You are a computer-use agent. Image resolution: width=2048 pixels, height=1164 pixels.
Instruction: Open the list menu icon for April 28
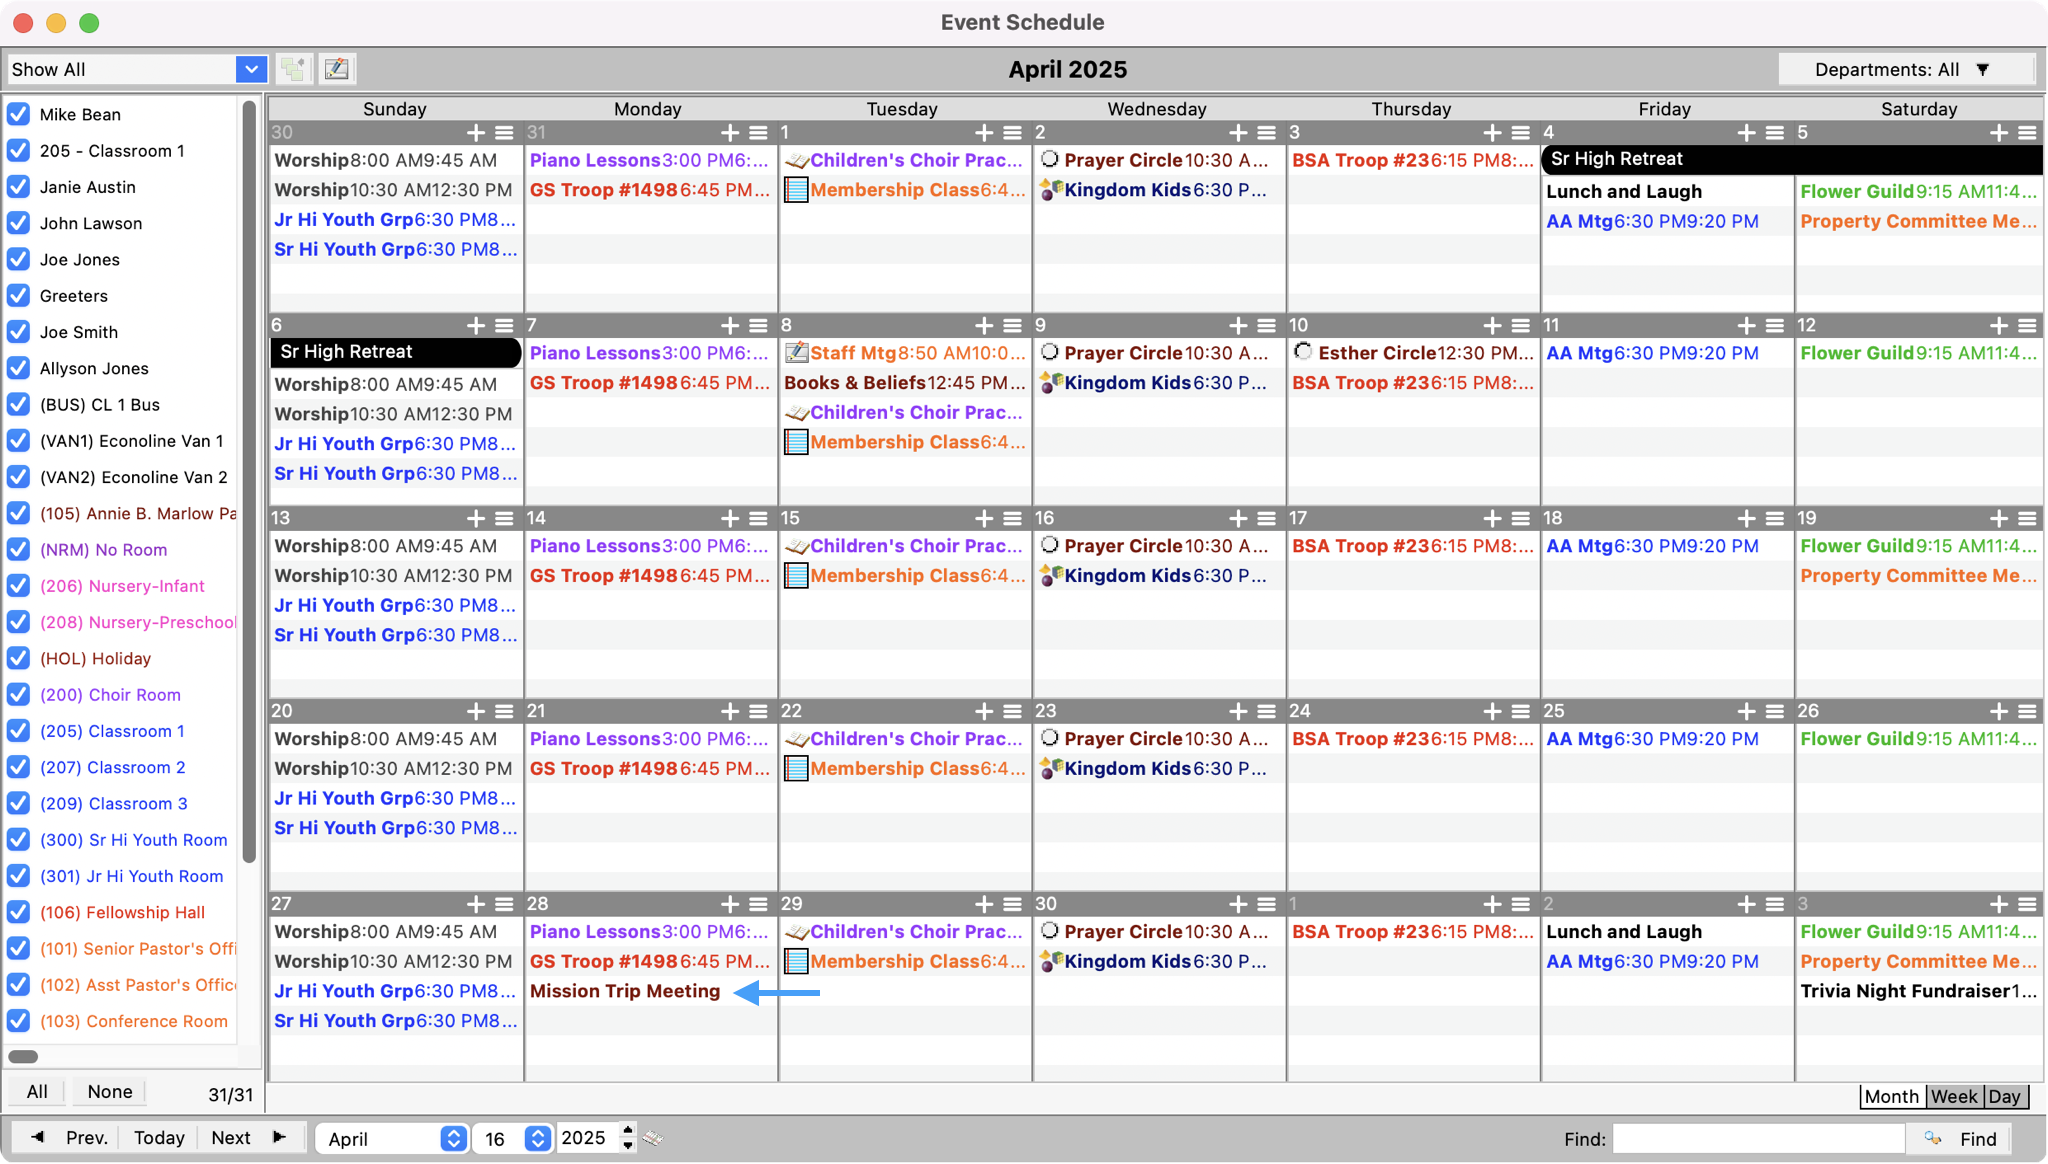758,904
